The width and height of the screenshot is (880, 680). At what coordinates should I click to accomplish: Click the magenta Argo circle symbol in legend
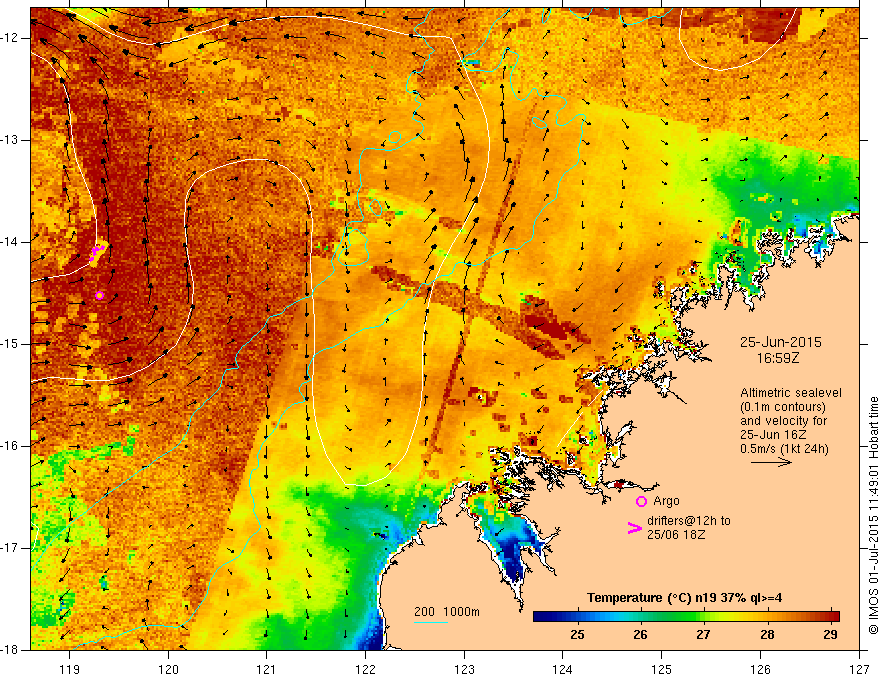[x=641, y=501]
